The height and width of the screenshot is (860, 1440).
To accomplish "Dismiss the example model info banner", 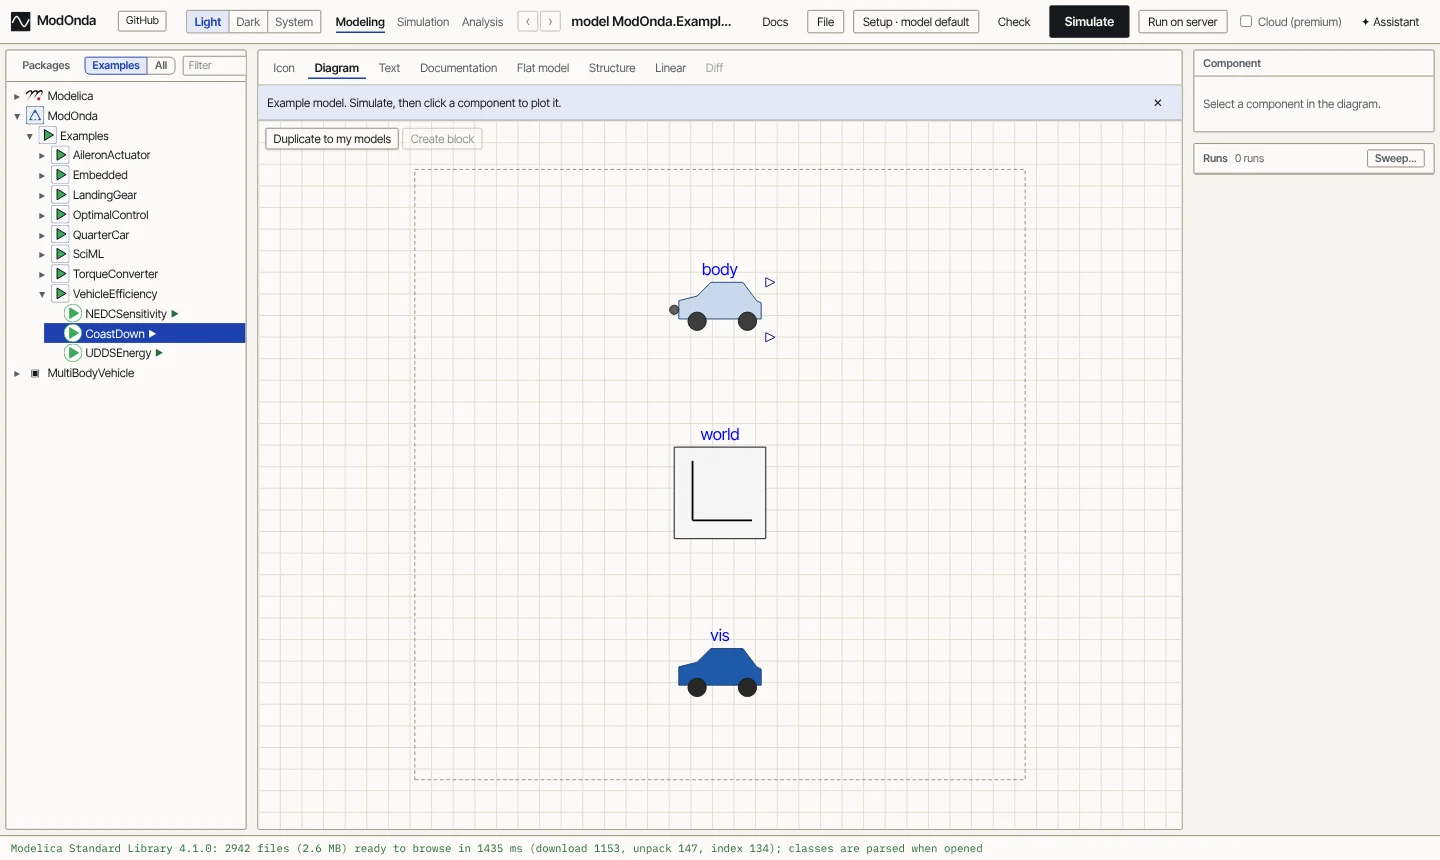I will 1158,103.
